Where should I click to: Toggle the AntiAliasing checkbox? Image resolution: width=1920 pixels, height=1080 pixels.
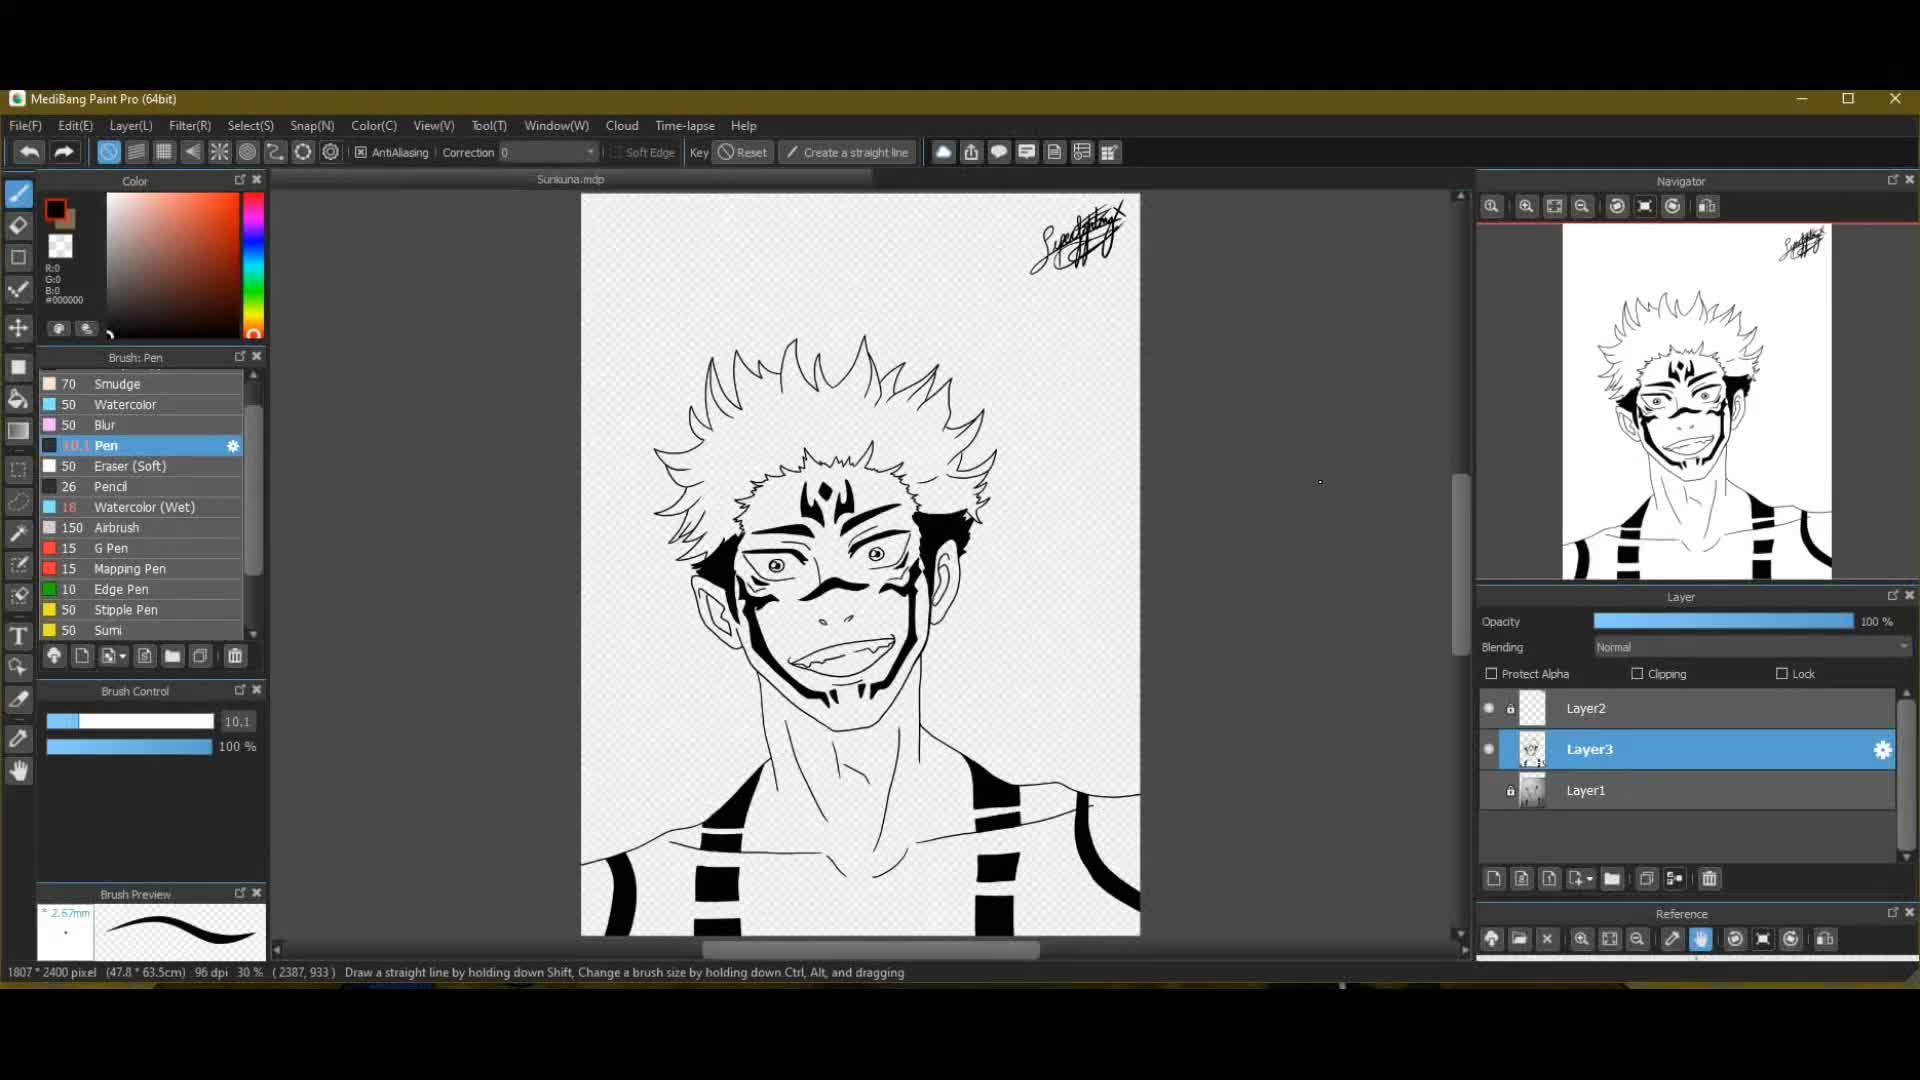(x=361, y=152)
